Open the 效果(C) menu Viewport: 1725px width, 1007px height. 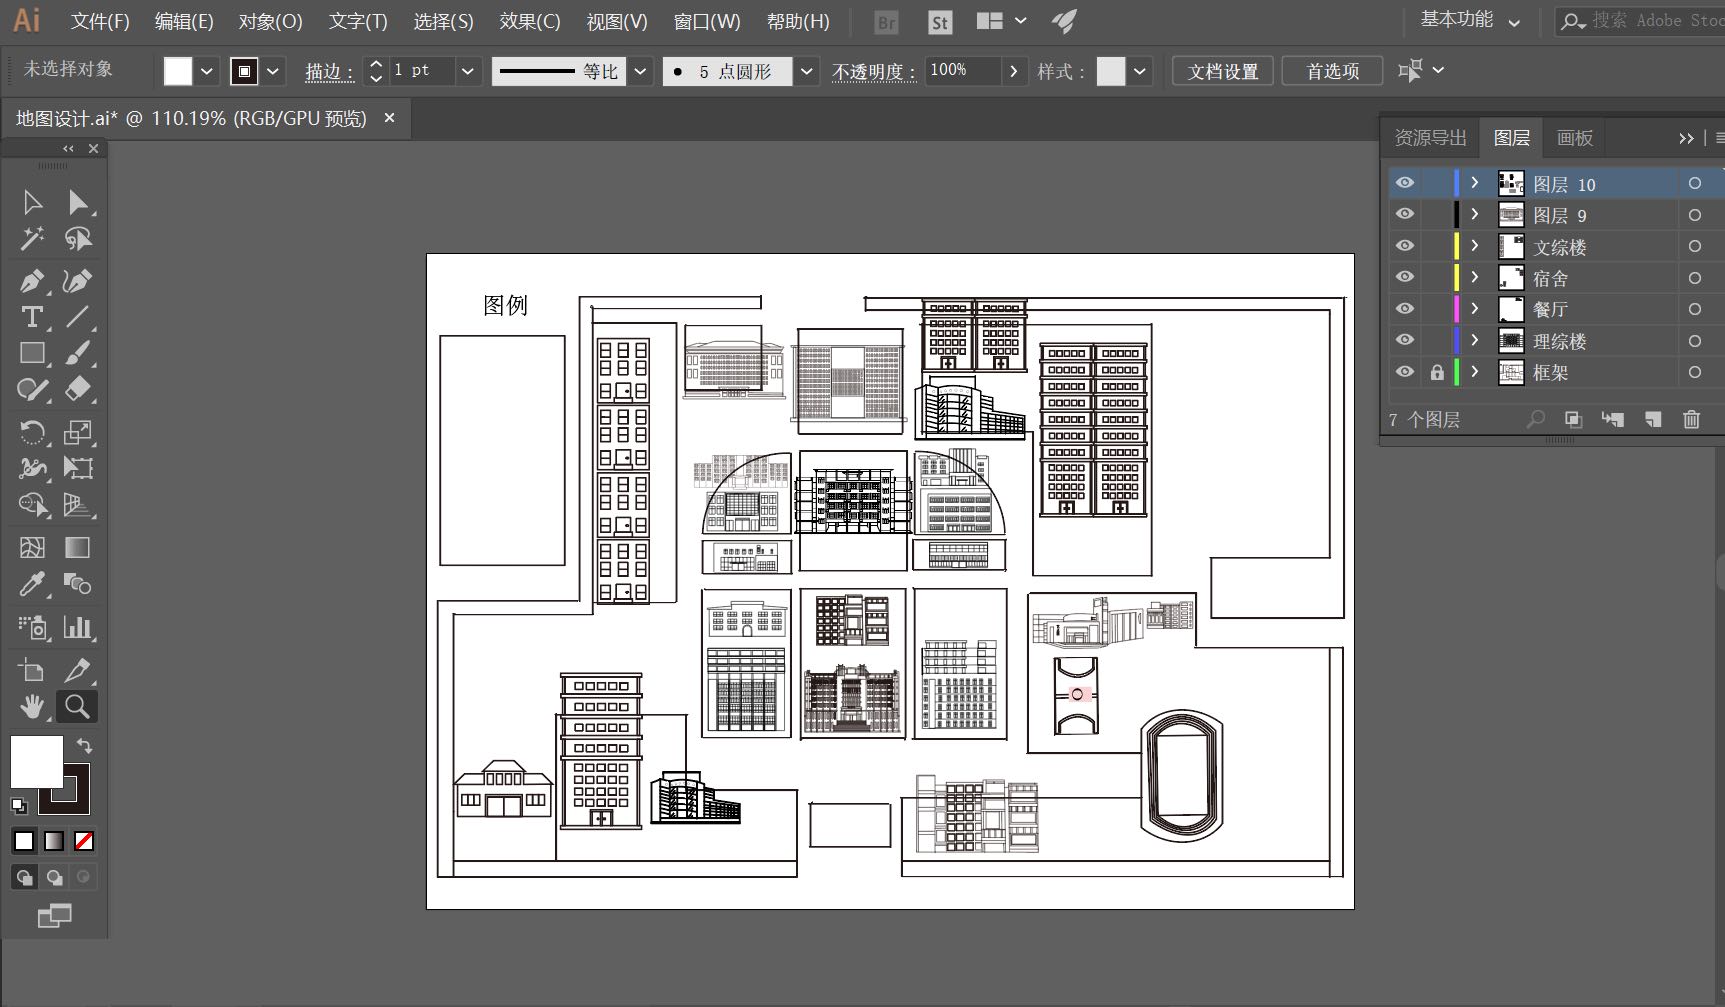[529, 21]
